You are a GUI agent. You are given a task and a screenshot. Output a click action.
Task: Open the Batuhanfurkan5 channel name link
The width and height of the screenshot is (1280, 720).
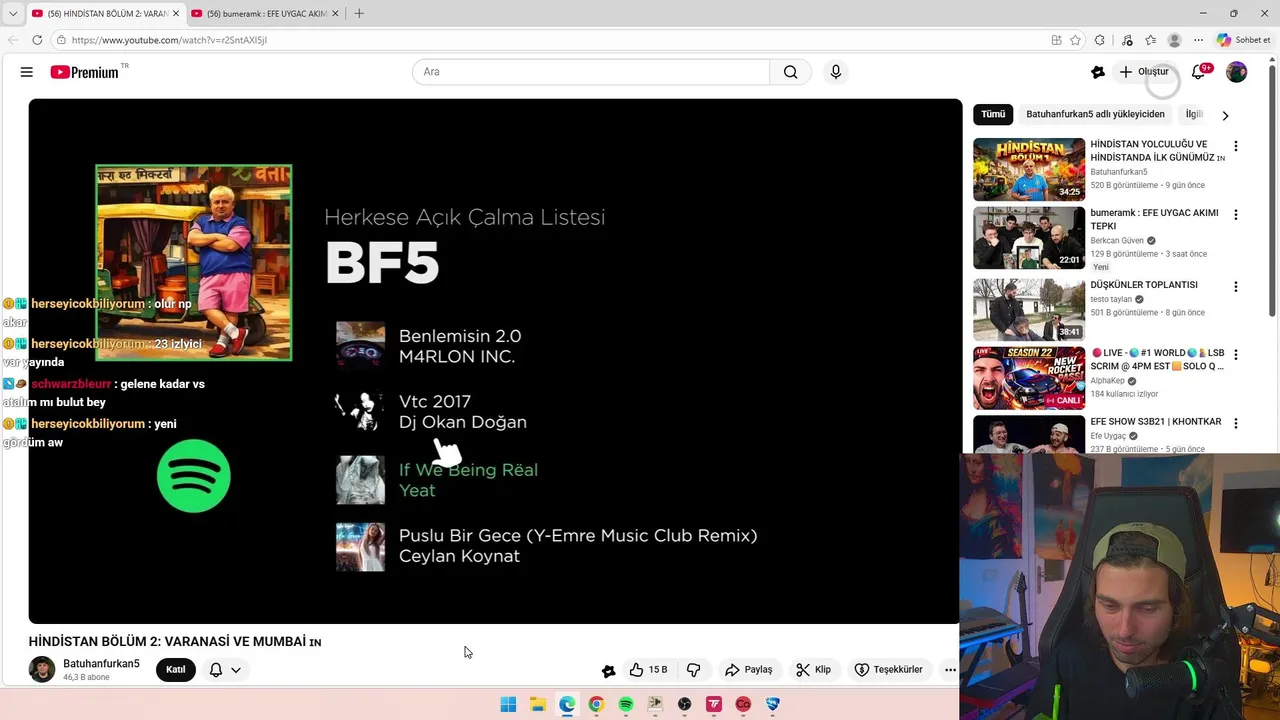[x=101, y=664]
